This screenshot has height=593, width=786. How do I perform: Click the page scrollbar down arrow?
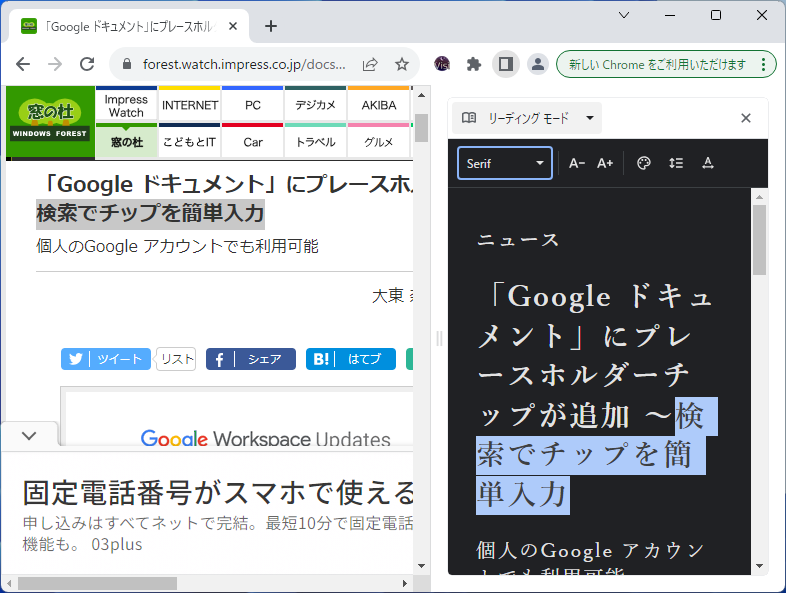(422, 566)
